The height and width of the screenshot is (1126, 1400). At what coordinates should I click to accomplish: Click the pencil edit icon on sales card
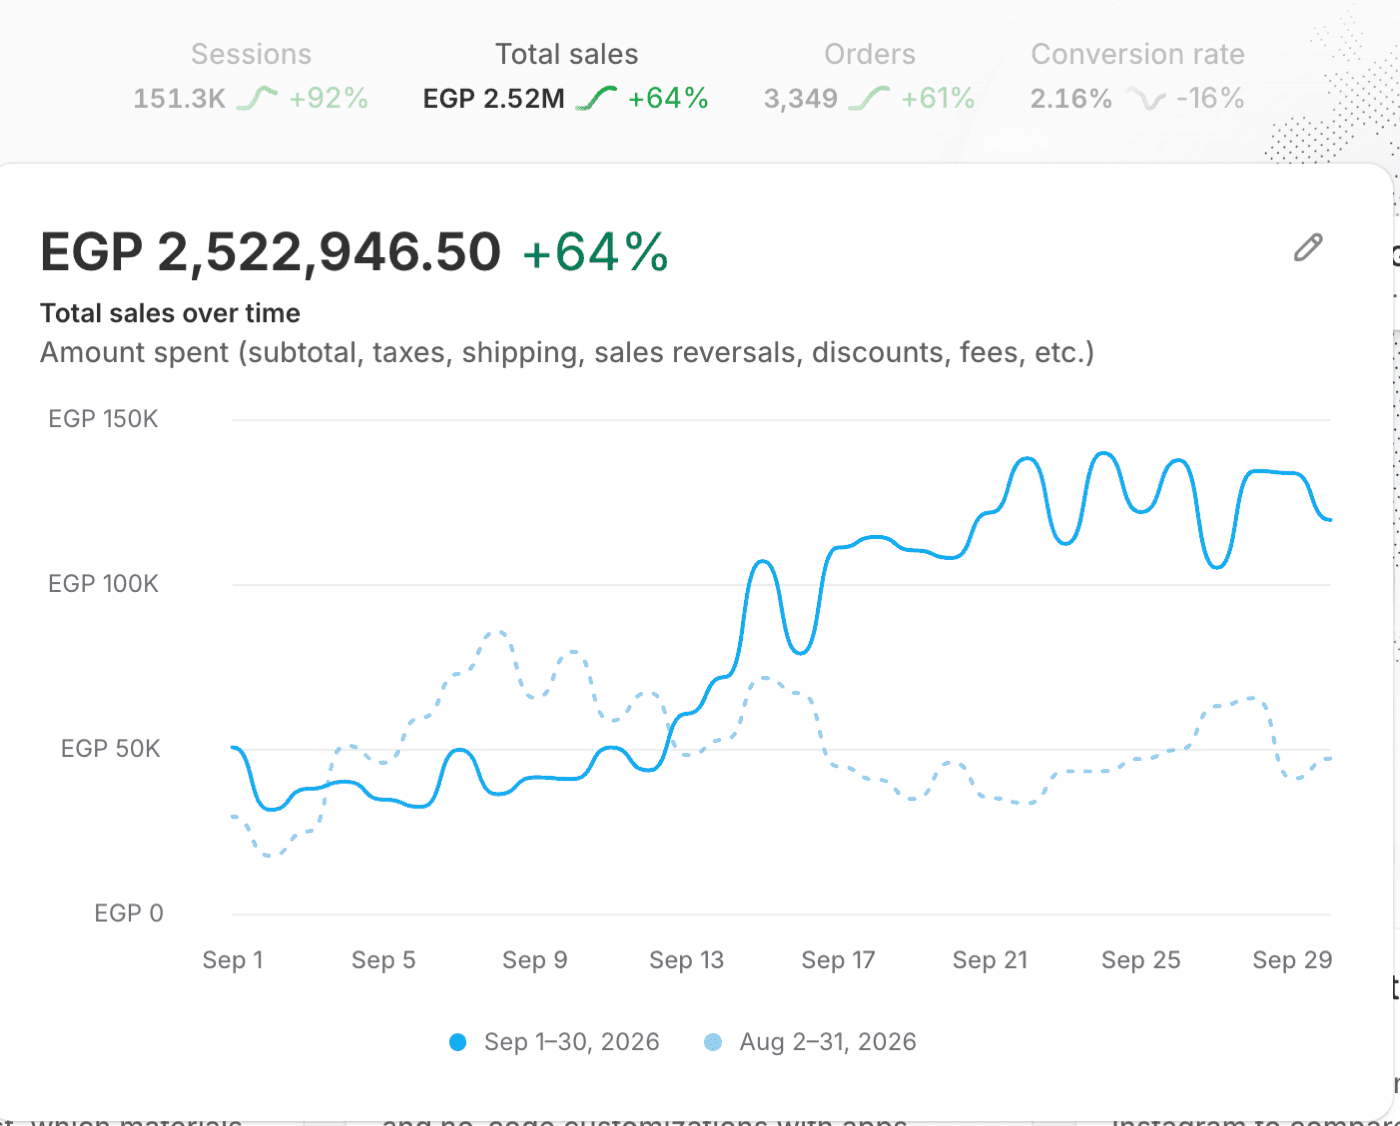point(1308,247)
